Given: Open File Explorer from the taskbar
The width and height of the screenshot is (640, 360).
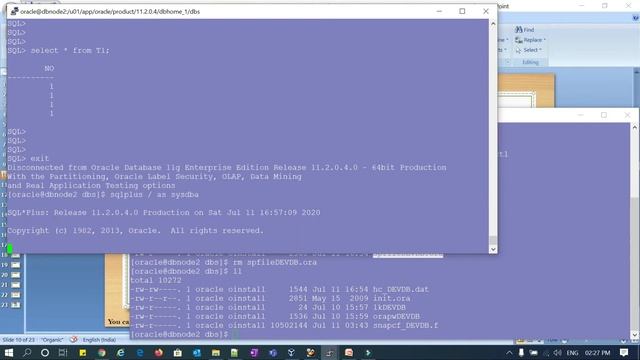Looking at the screenshot, I should 216,353.
